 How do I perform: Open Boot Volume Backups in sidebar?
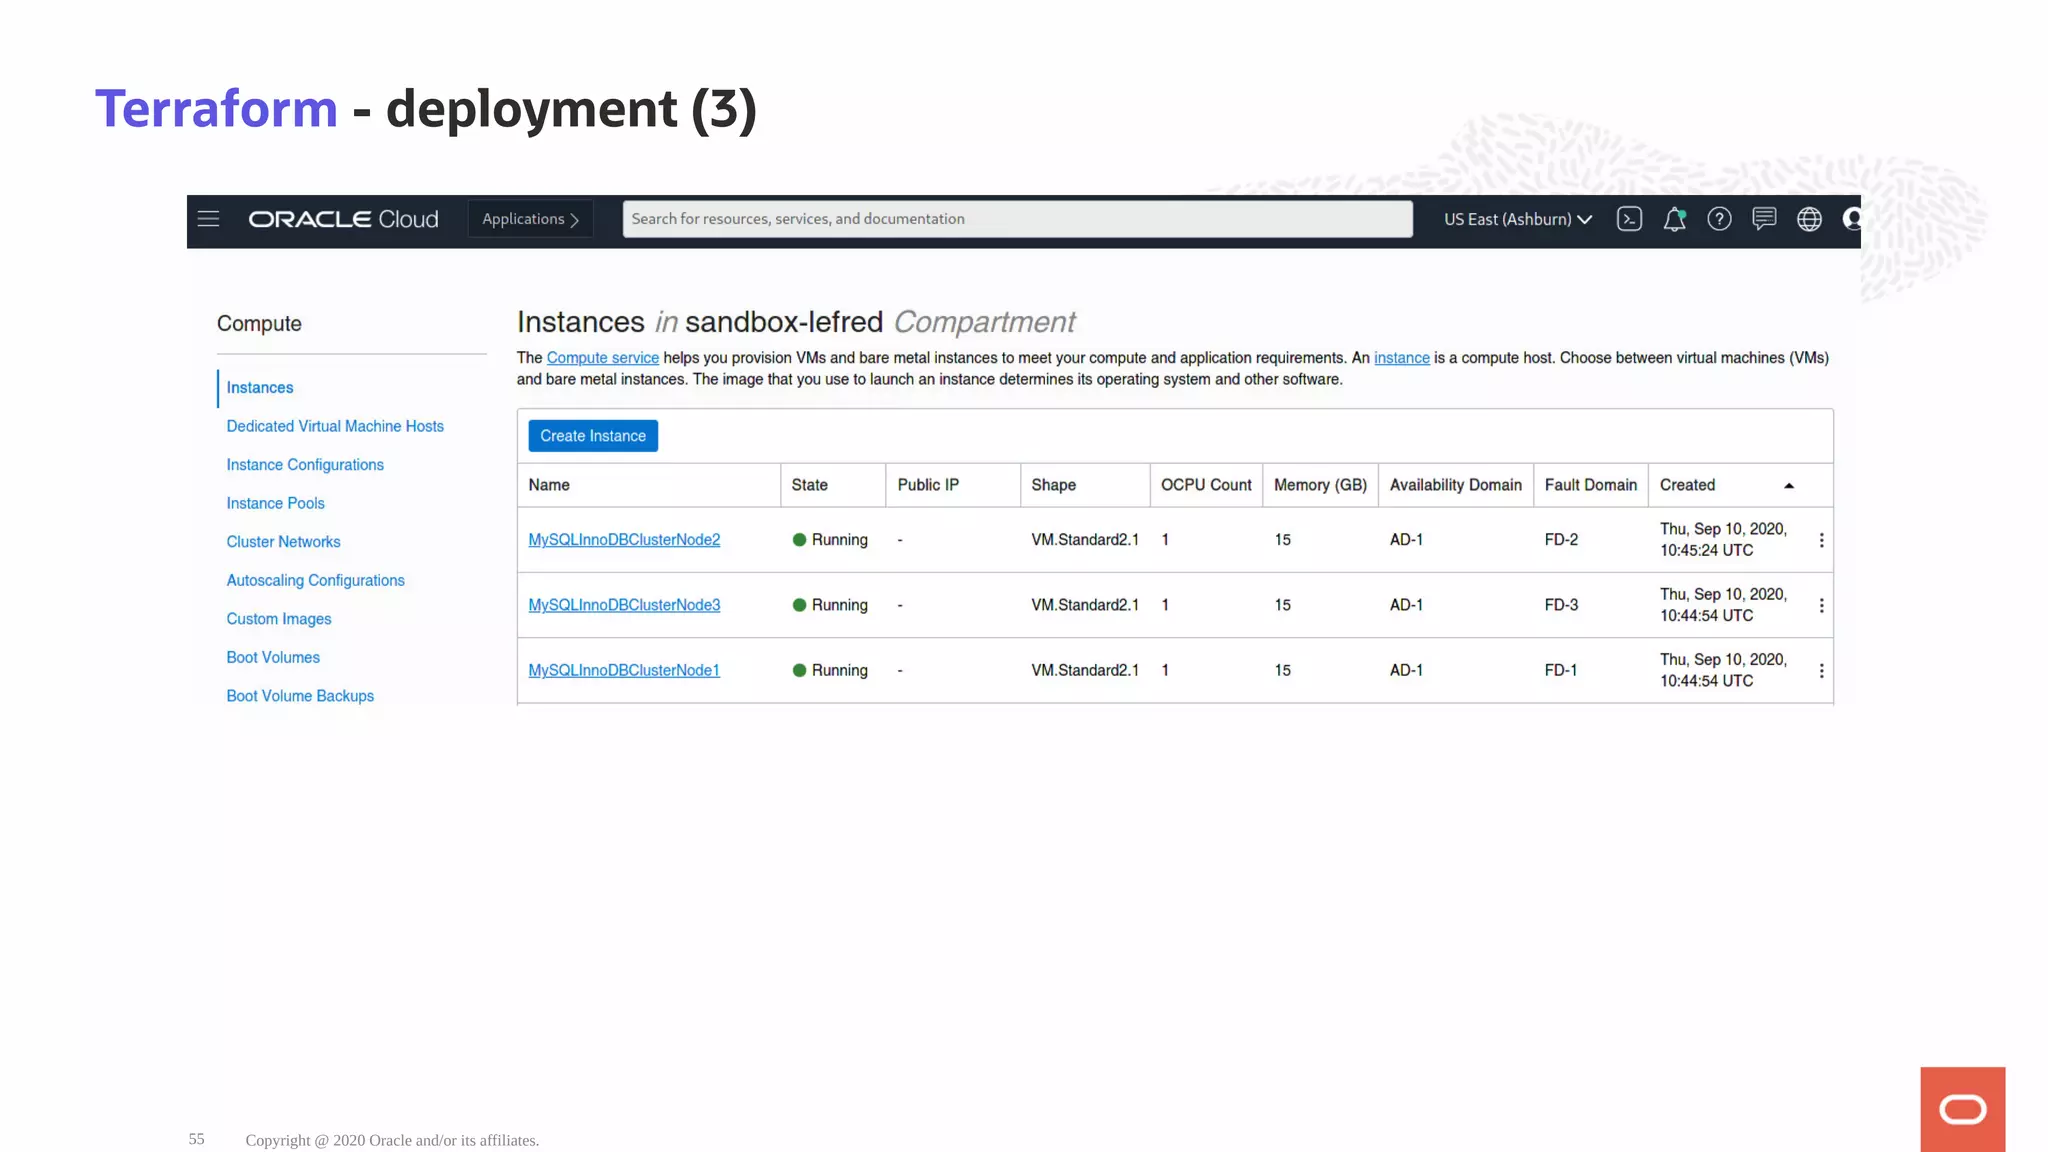(300, 696)
